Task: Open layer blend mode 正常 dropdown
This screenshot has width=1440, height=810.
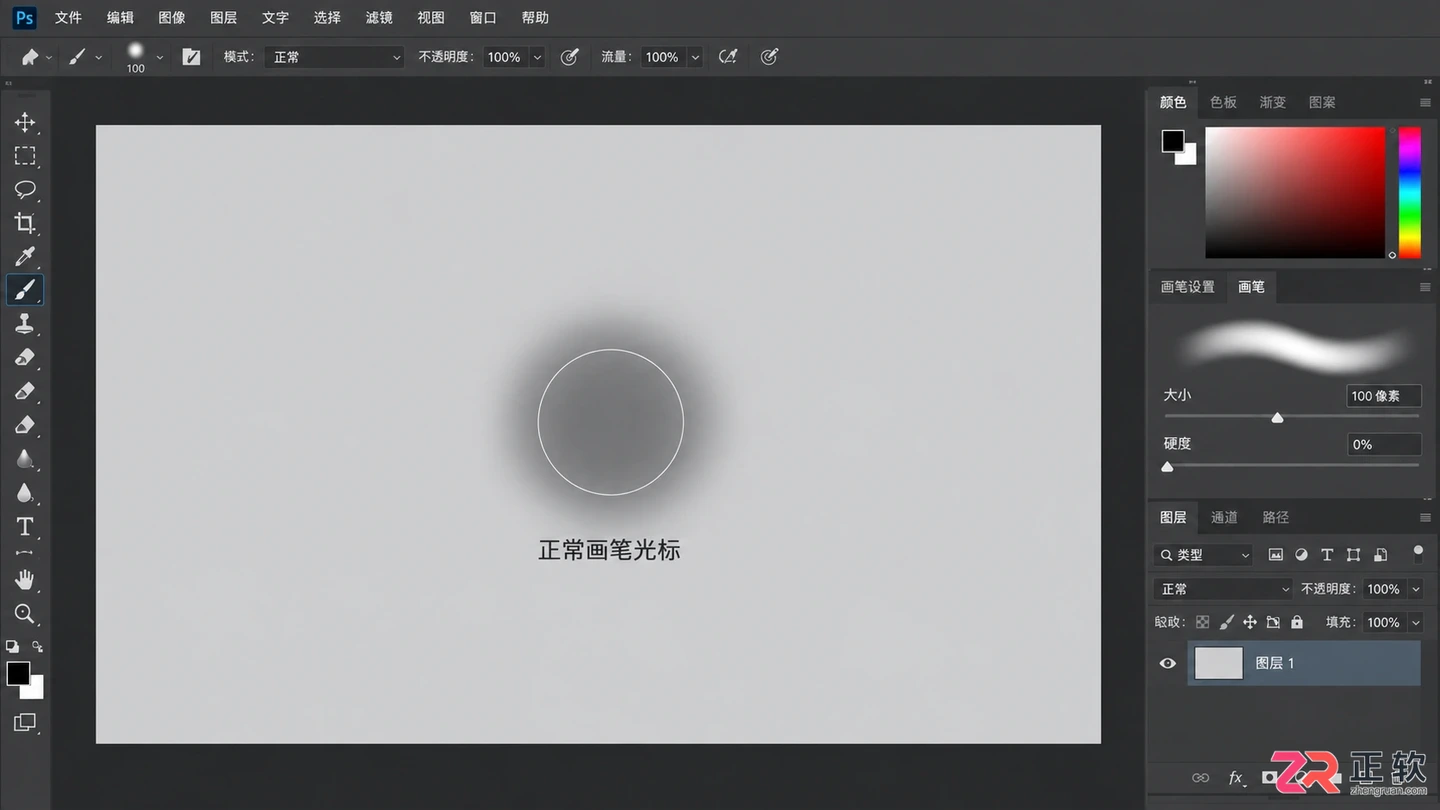Action: click(x=1224, y=589)
